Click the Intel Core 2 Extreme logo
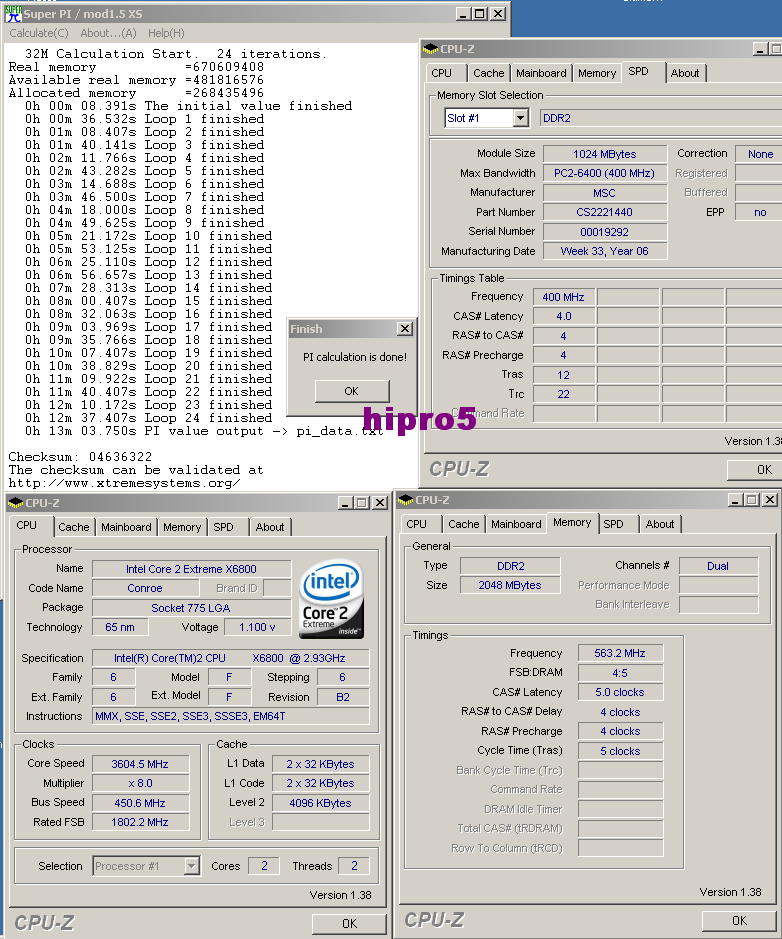The height and width of the screenshot is (939, 782). [331, 599]
